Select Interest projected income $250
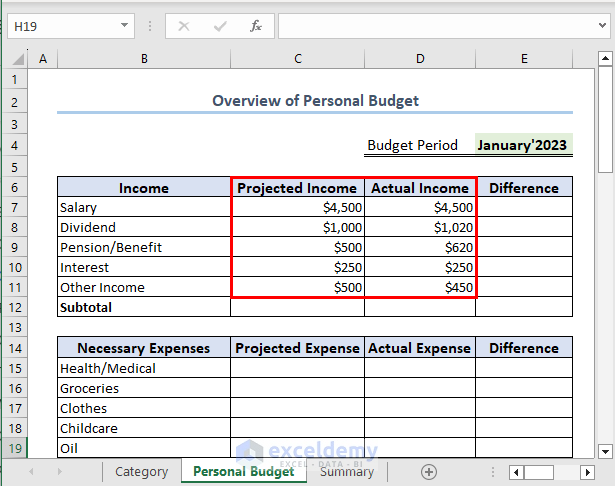 click(298, 267)
